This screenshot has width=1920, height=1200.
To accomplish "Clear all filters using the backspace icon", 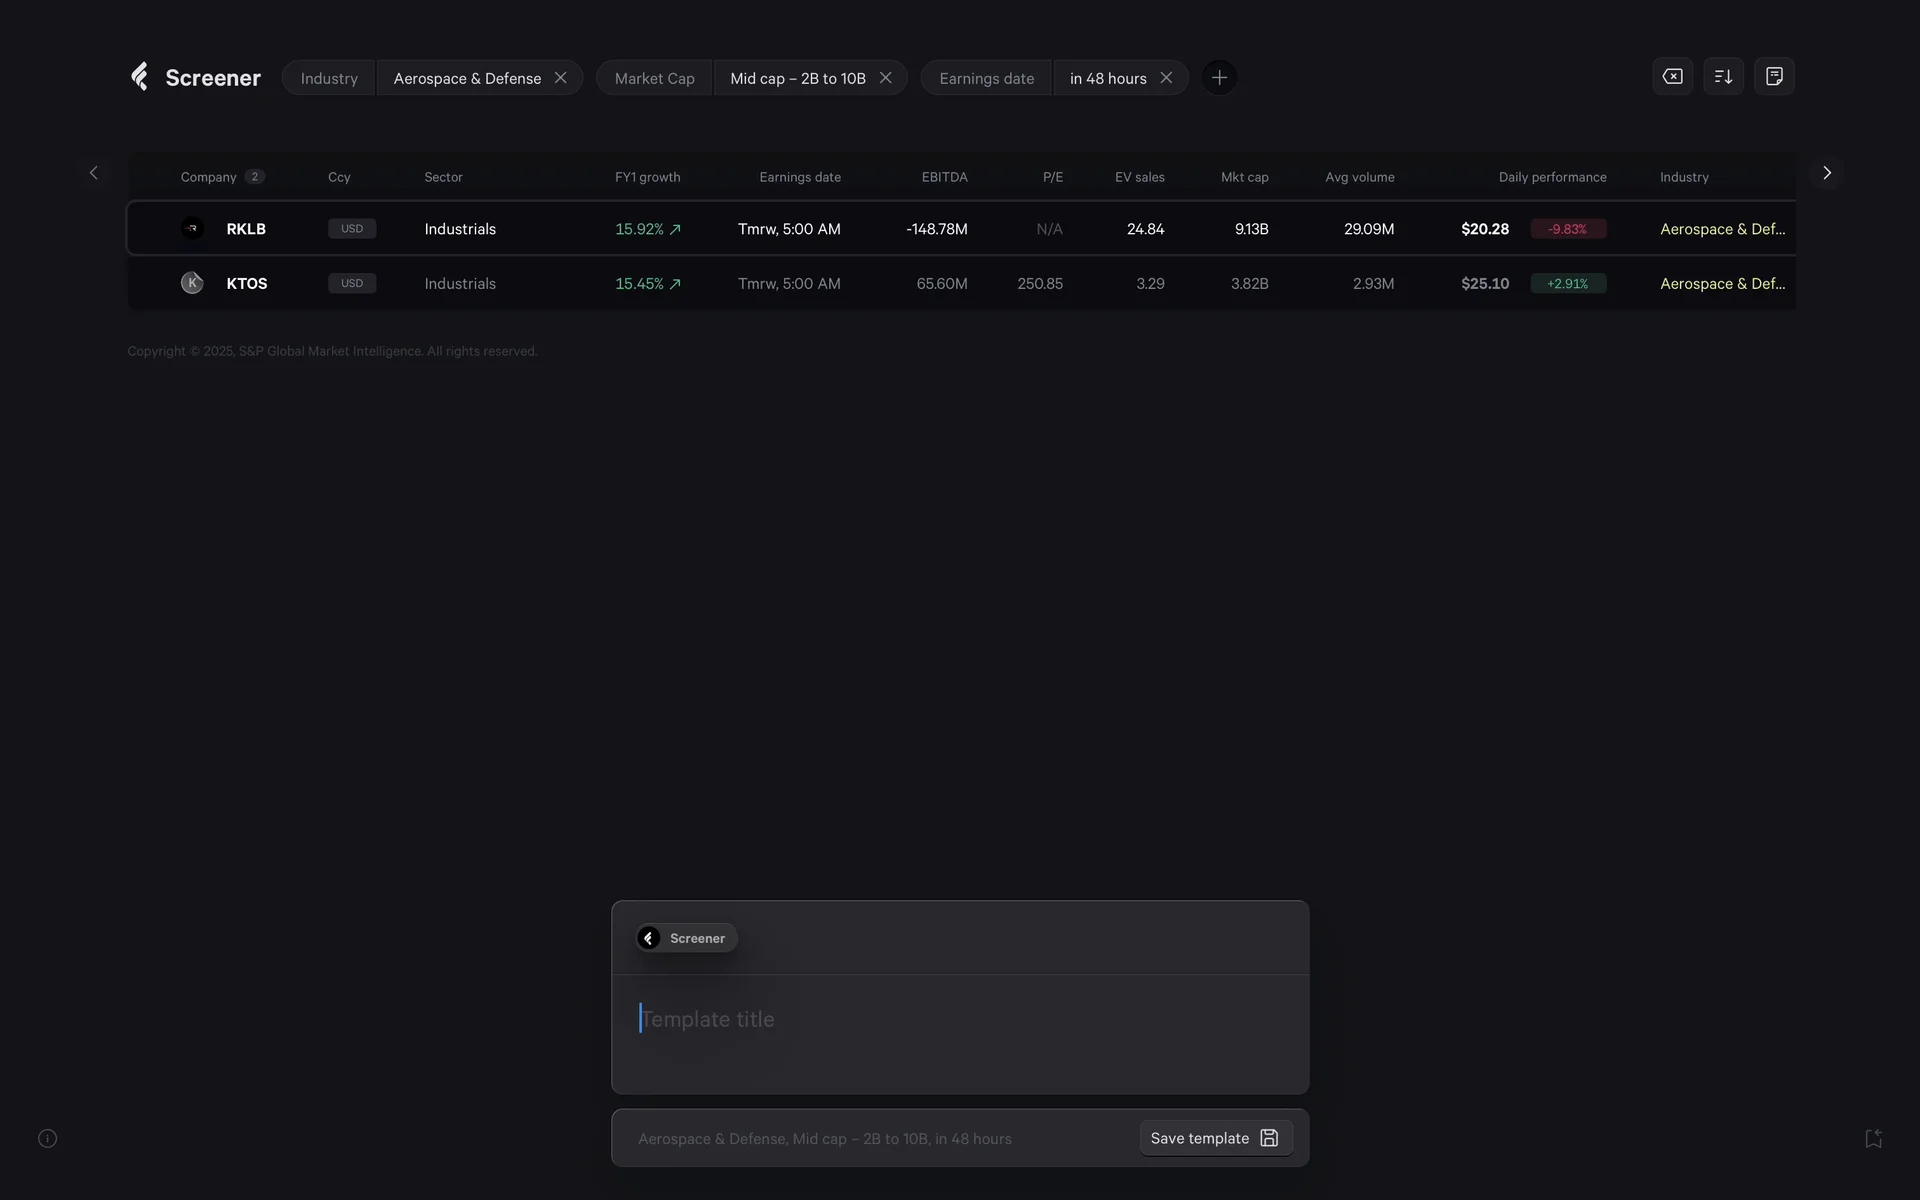I will 1672,76.
